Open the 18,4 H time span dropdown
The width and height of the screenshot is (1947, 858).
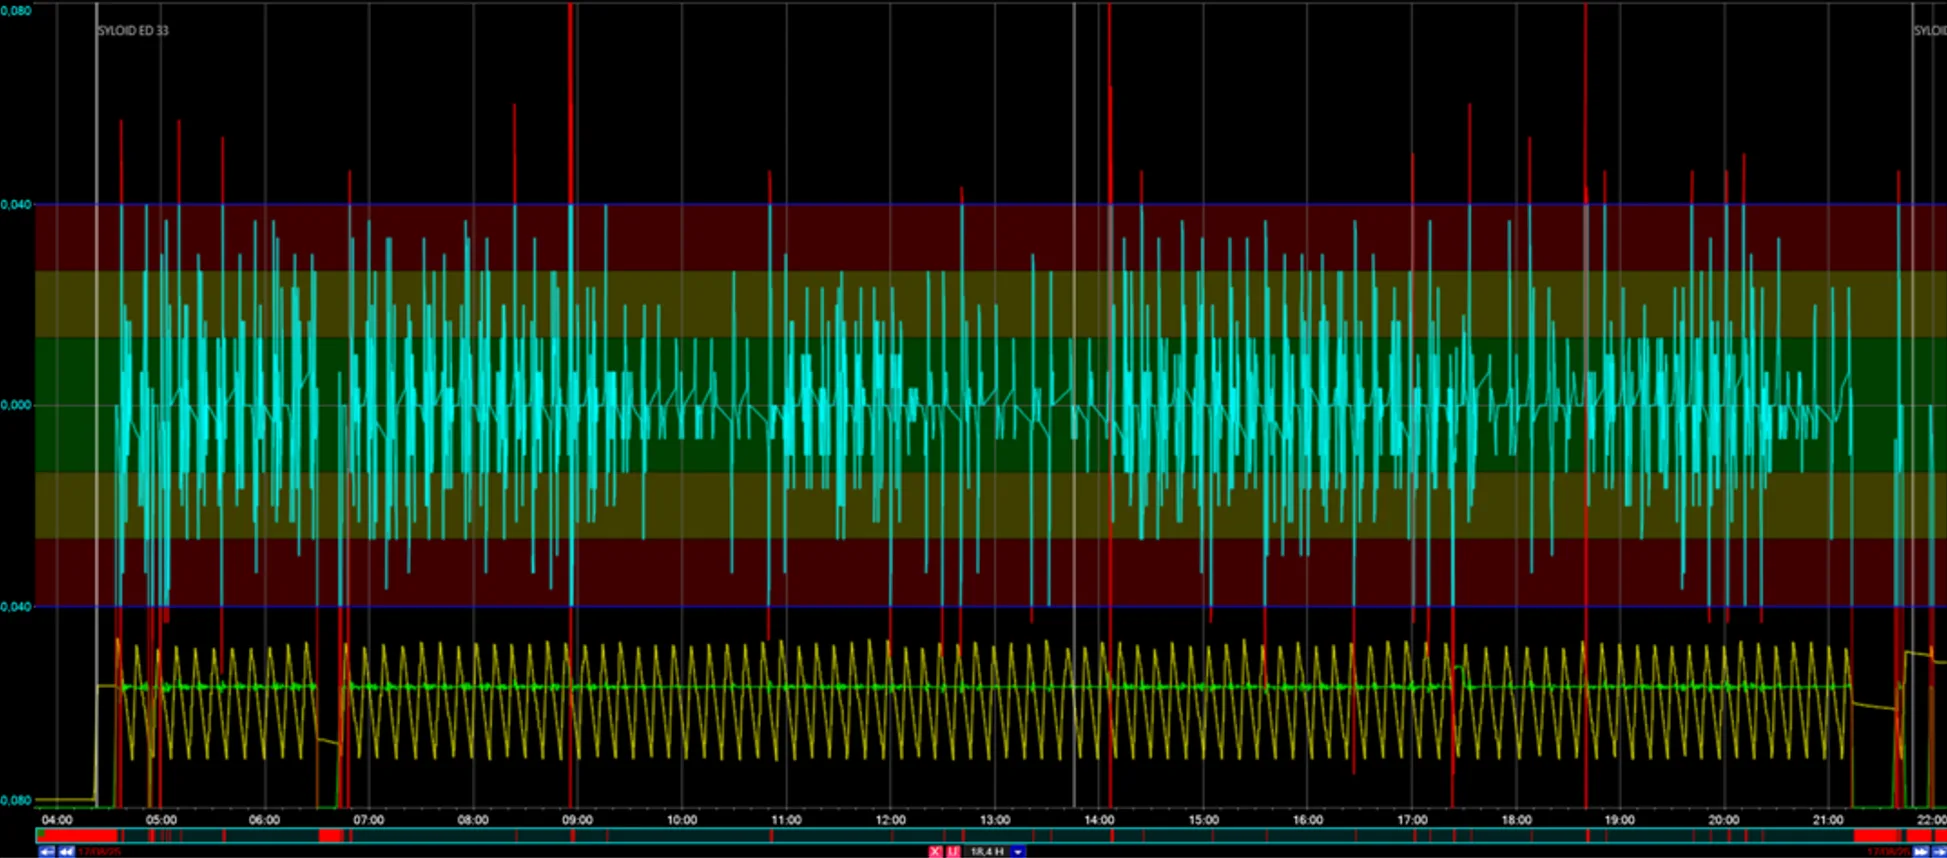pyautogui.click(x=1018, y=852)
